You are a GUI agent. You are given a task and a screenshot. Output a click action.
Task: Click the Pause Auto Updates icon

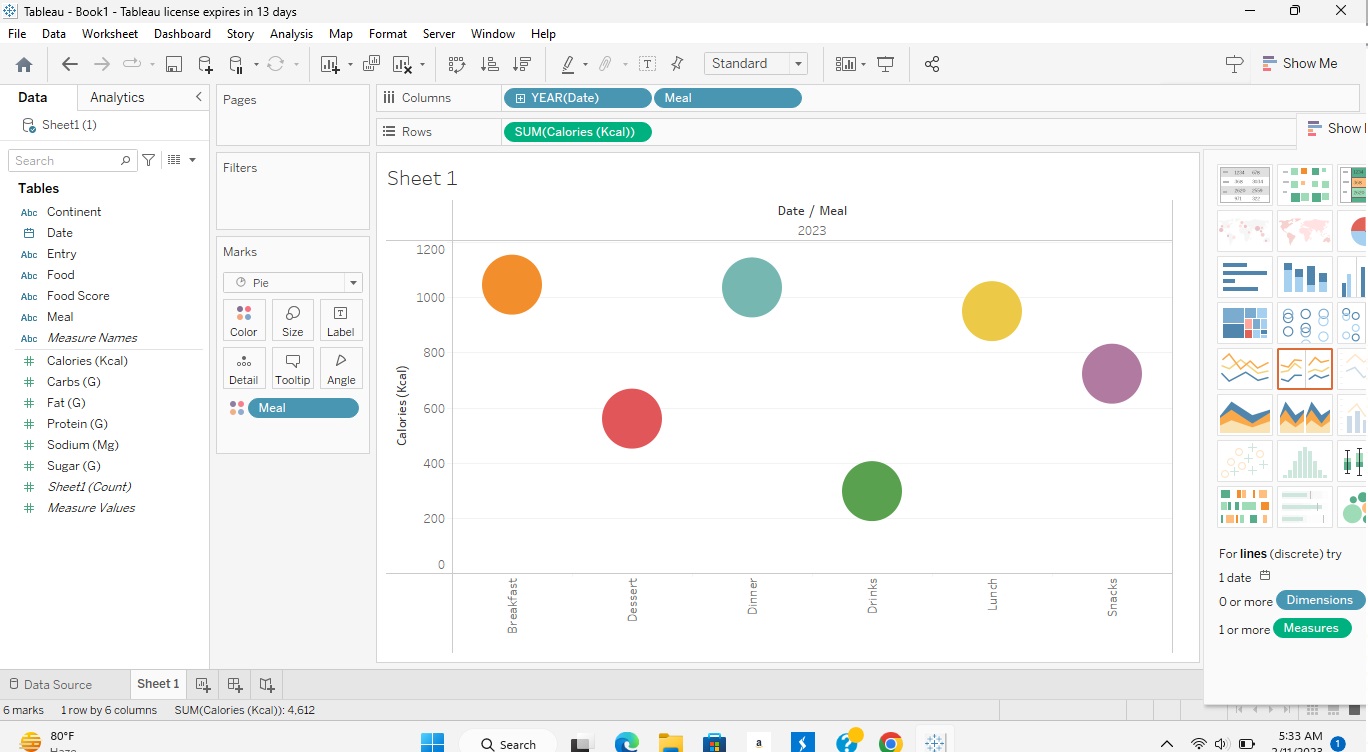tap(236, 64)
